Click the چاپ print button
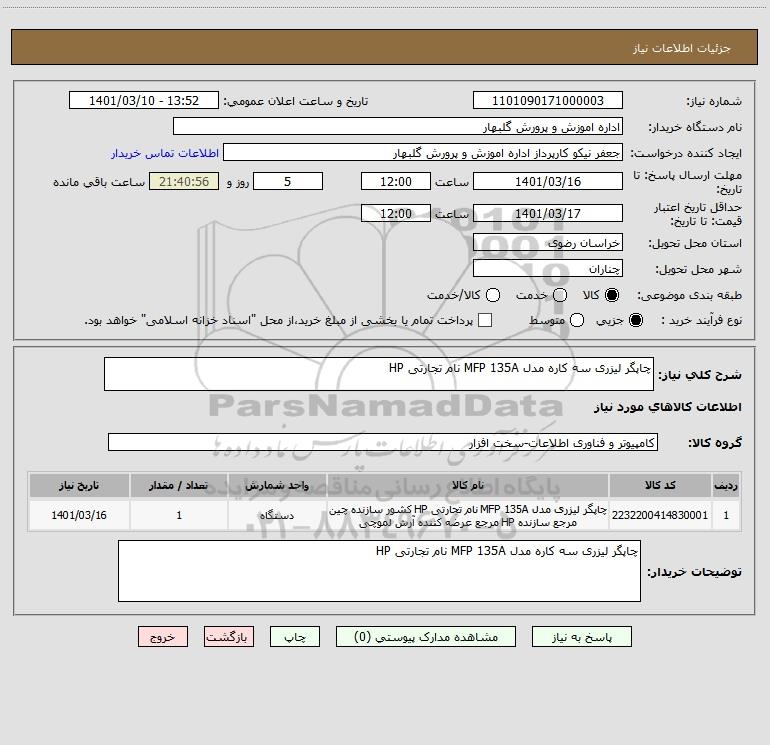The width and height of the screenshot is (770, 745). [x=295, y=636]
